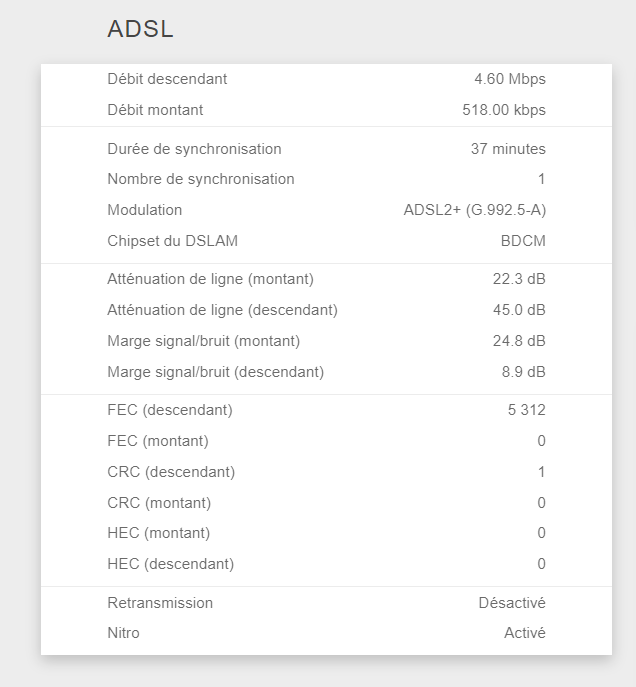Click the BDCM chipset value
The image size is (636, 687).
(x=523, y=241)
